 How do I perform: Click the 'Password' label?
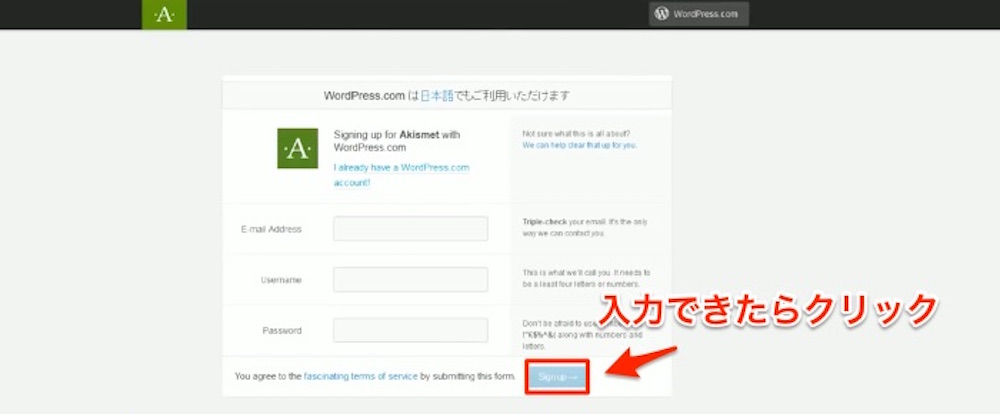(282, 331)
